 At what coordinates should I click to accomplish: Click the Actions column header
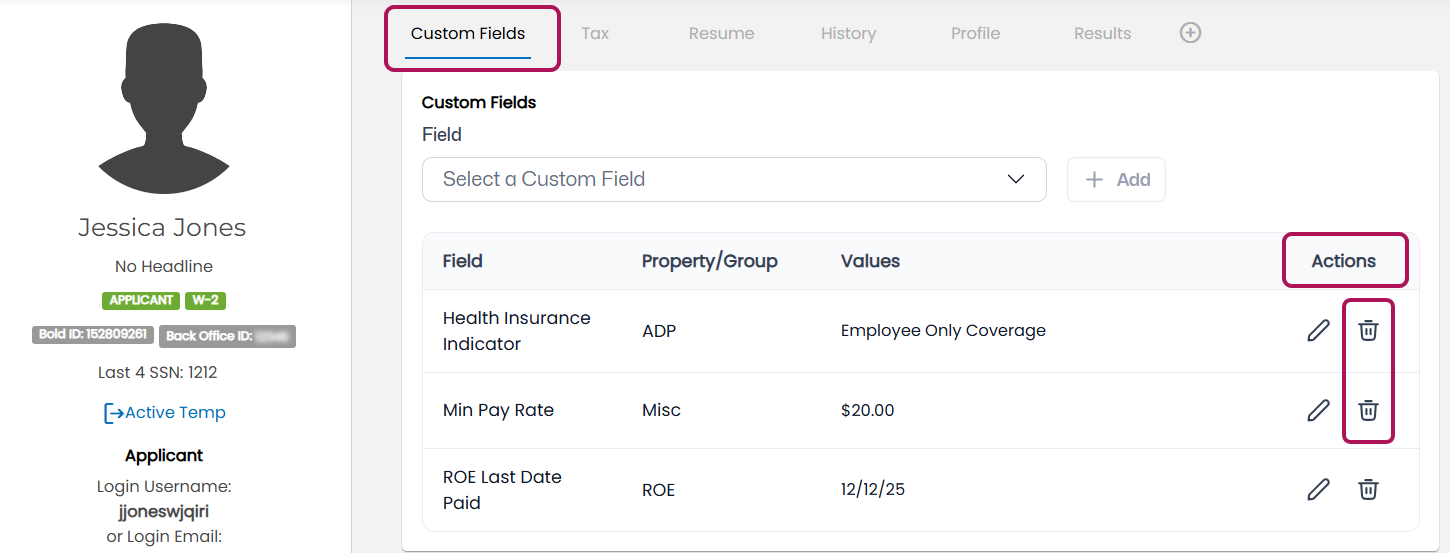(1343, 261)
